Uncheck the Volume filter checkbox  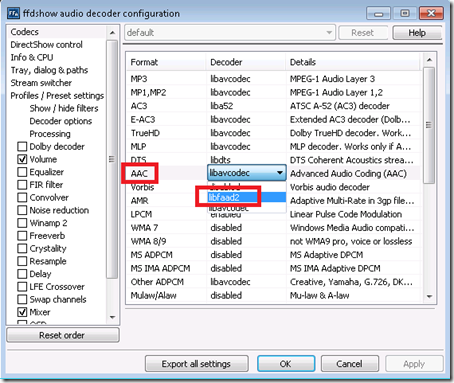pyautogui.click(x=22, y=159)
